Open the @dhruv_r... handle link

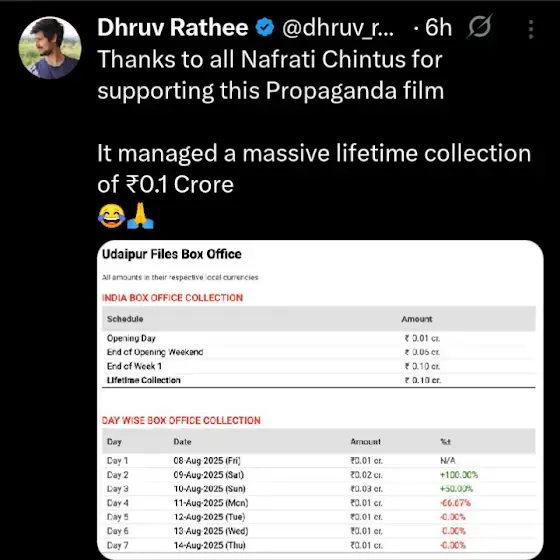pos(338,28)
